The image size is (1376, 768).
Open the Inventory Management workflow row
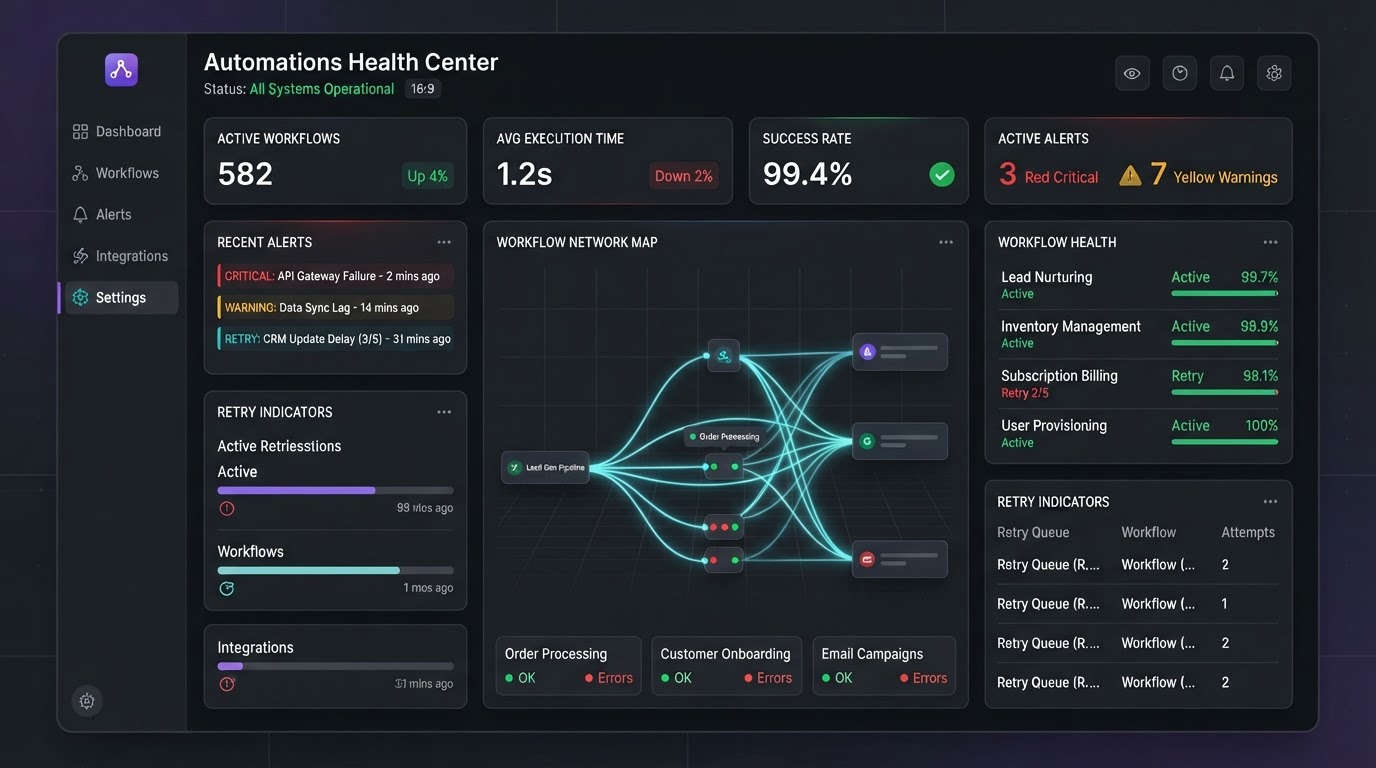click(1139, 334)
